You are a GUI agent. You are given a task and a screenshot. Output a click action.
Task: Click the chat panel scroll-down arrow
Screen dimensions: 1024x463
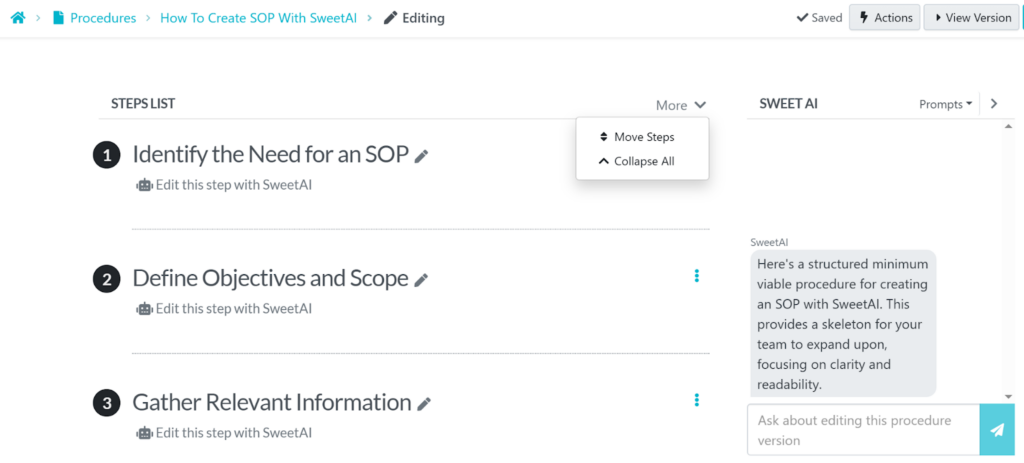(1009, 396)
